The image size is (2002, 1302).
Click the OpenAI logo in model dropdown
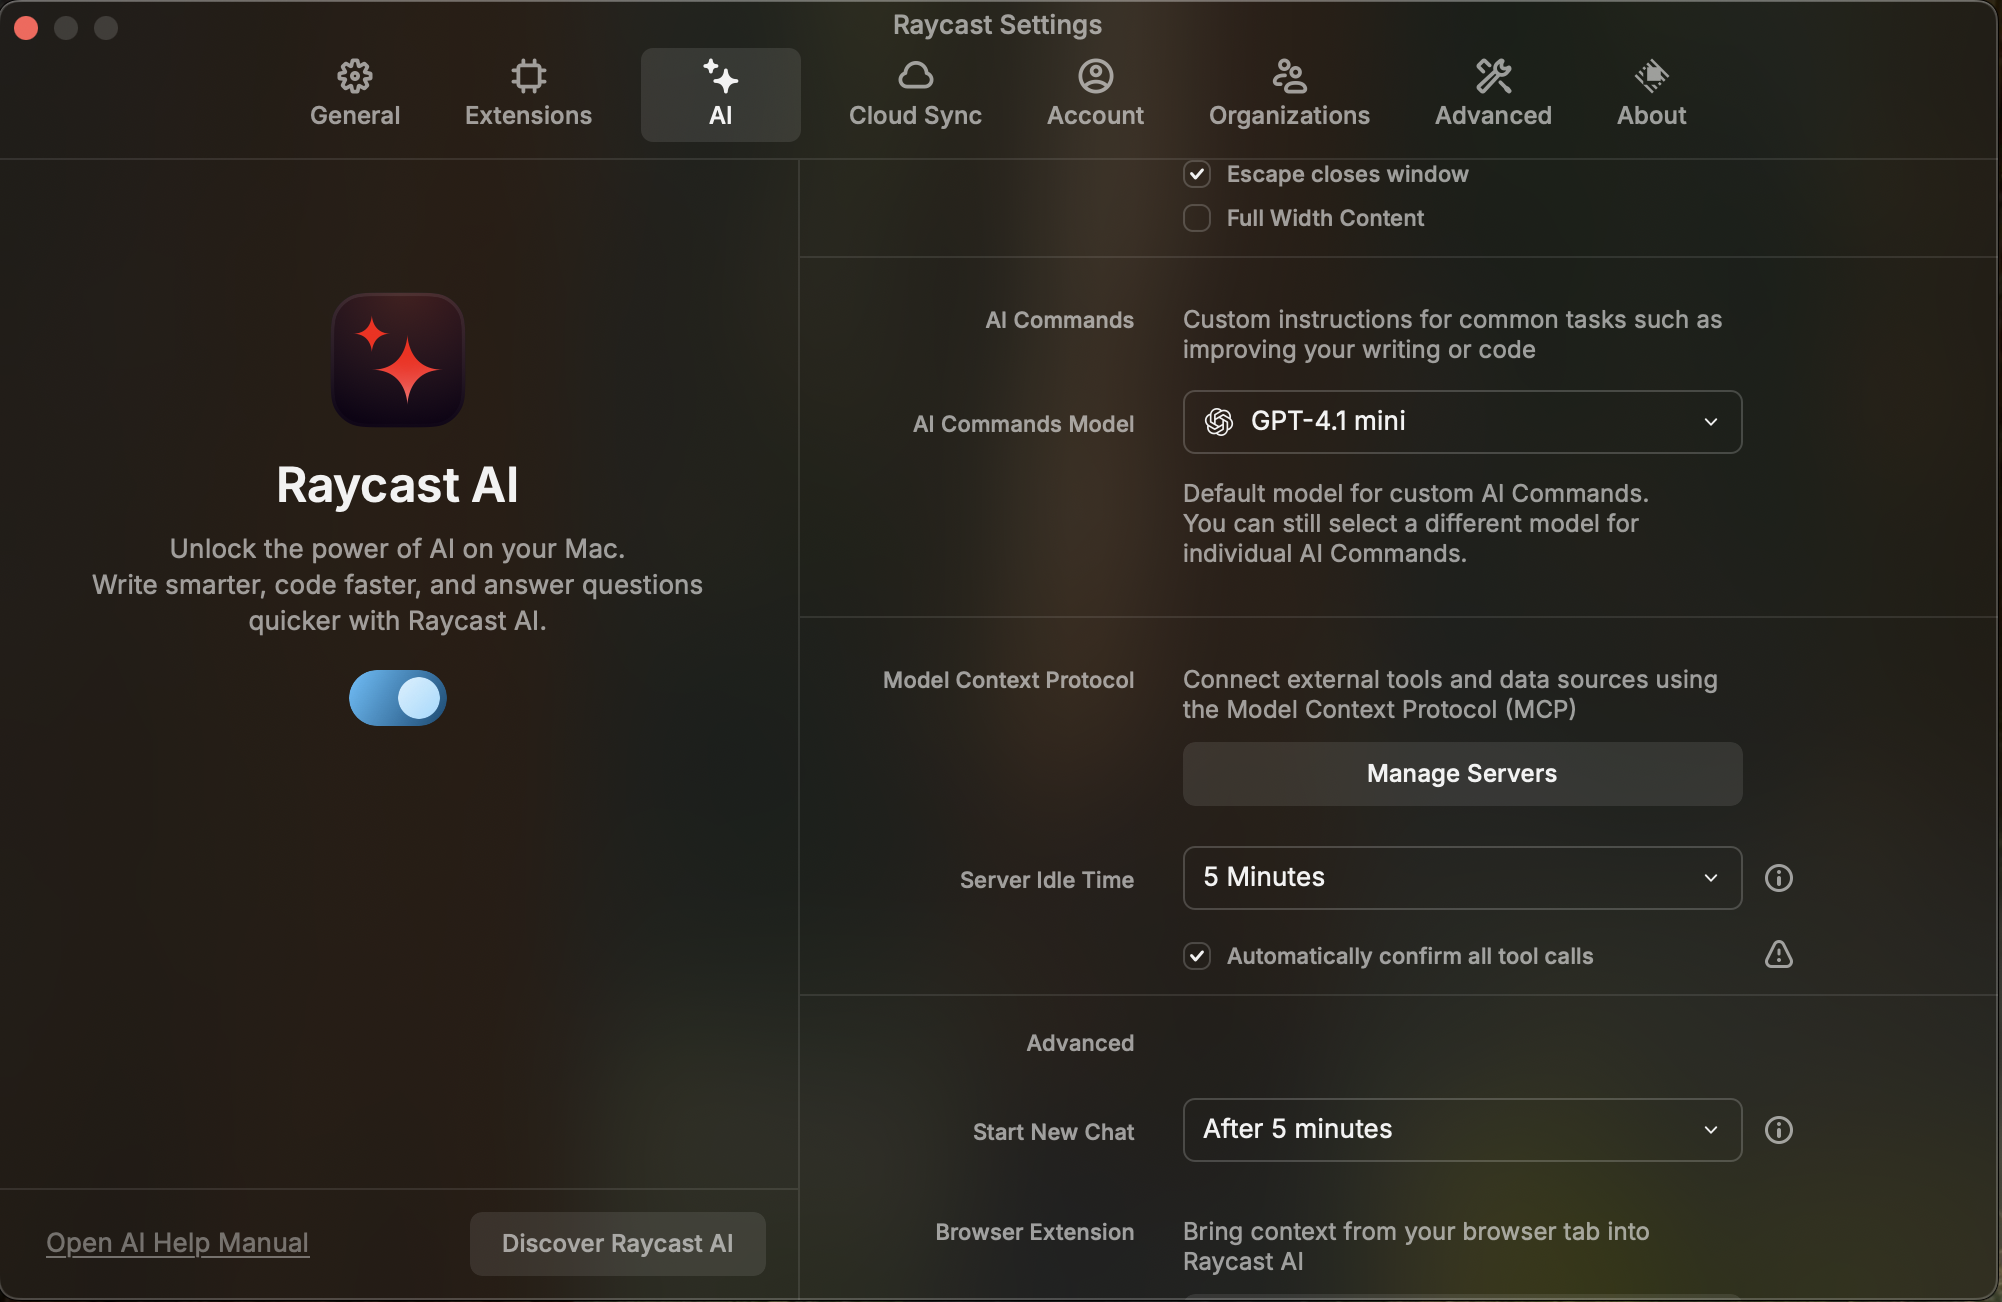(x=1218, y=422)
